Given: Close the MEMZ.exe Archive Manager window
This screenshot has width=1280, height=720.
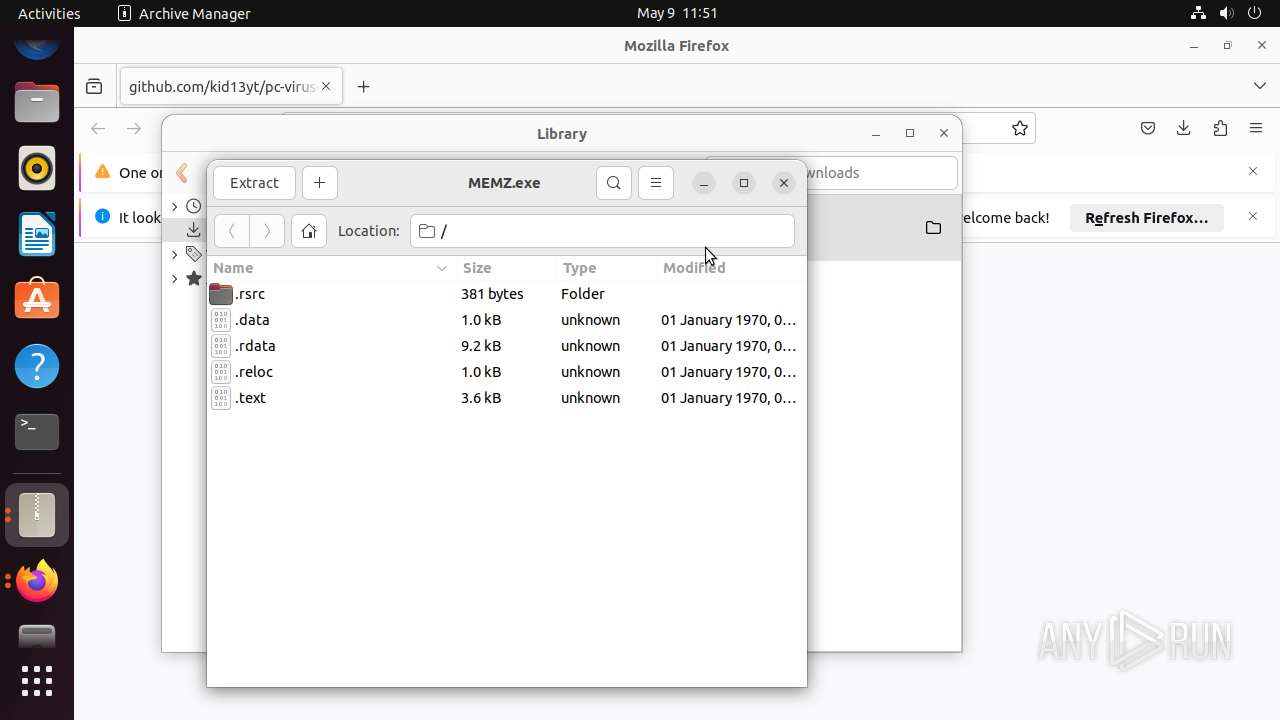Looking at the screenshot, I should (784, 183).
